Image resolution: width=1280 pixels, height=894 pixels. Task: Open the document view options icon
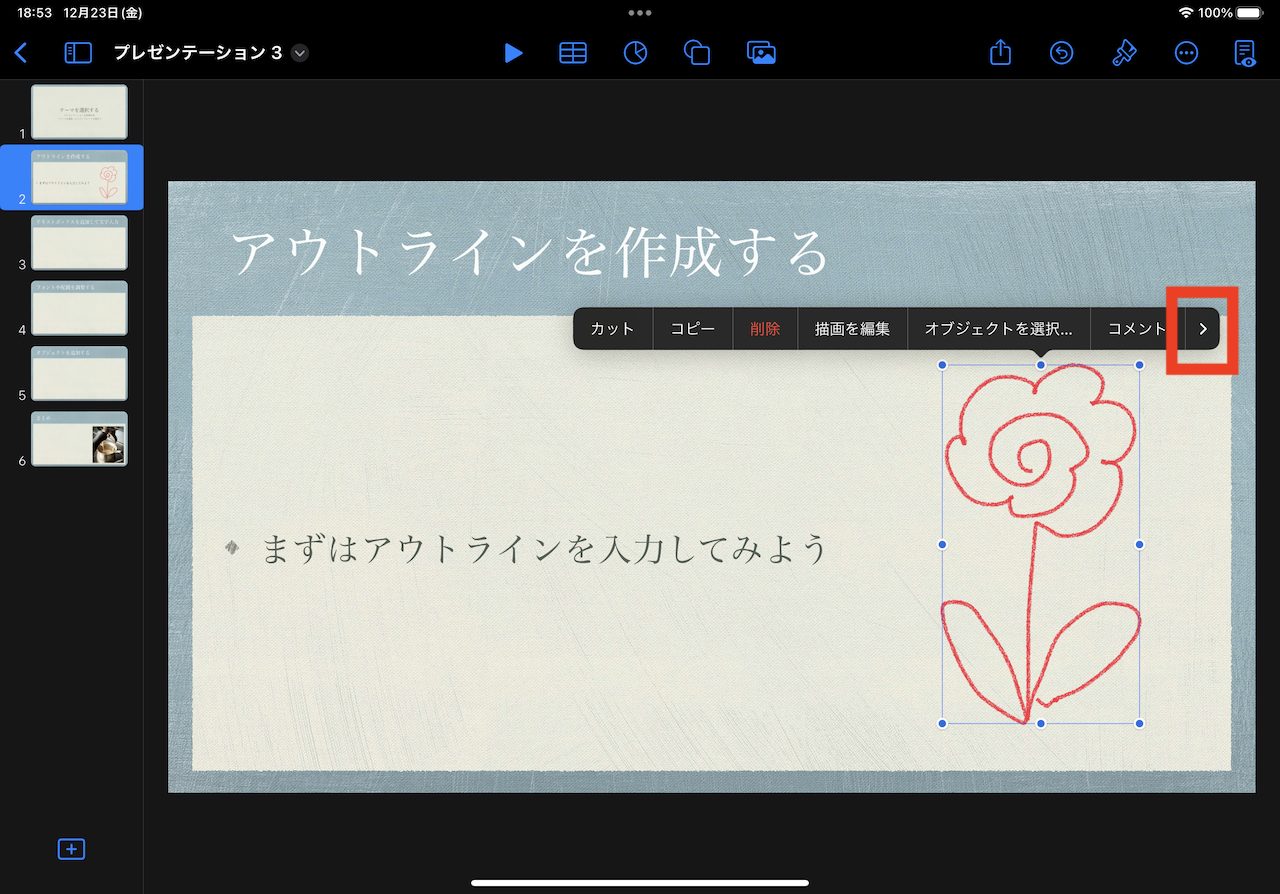click(x=1245, y=53)
